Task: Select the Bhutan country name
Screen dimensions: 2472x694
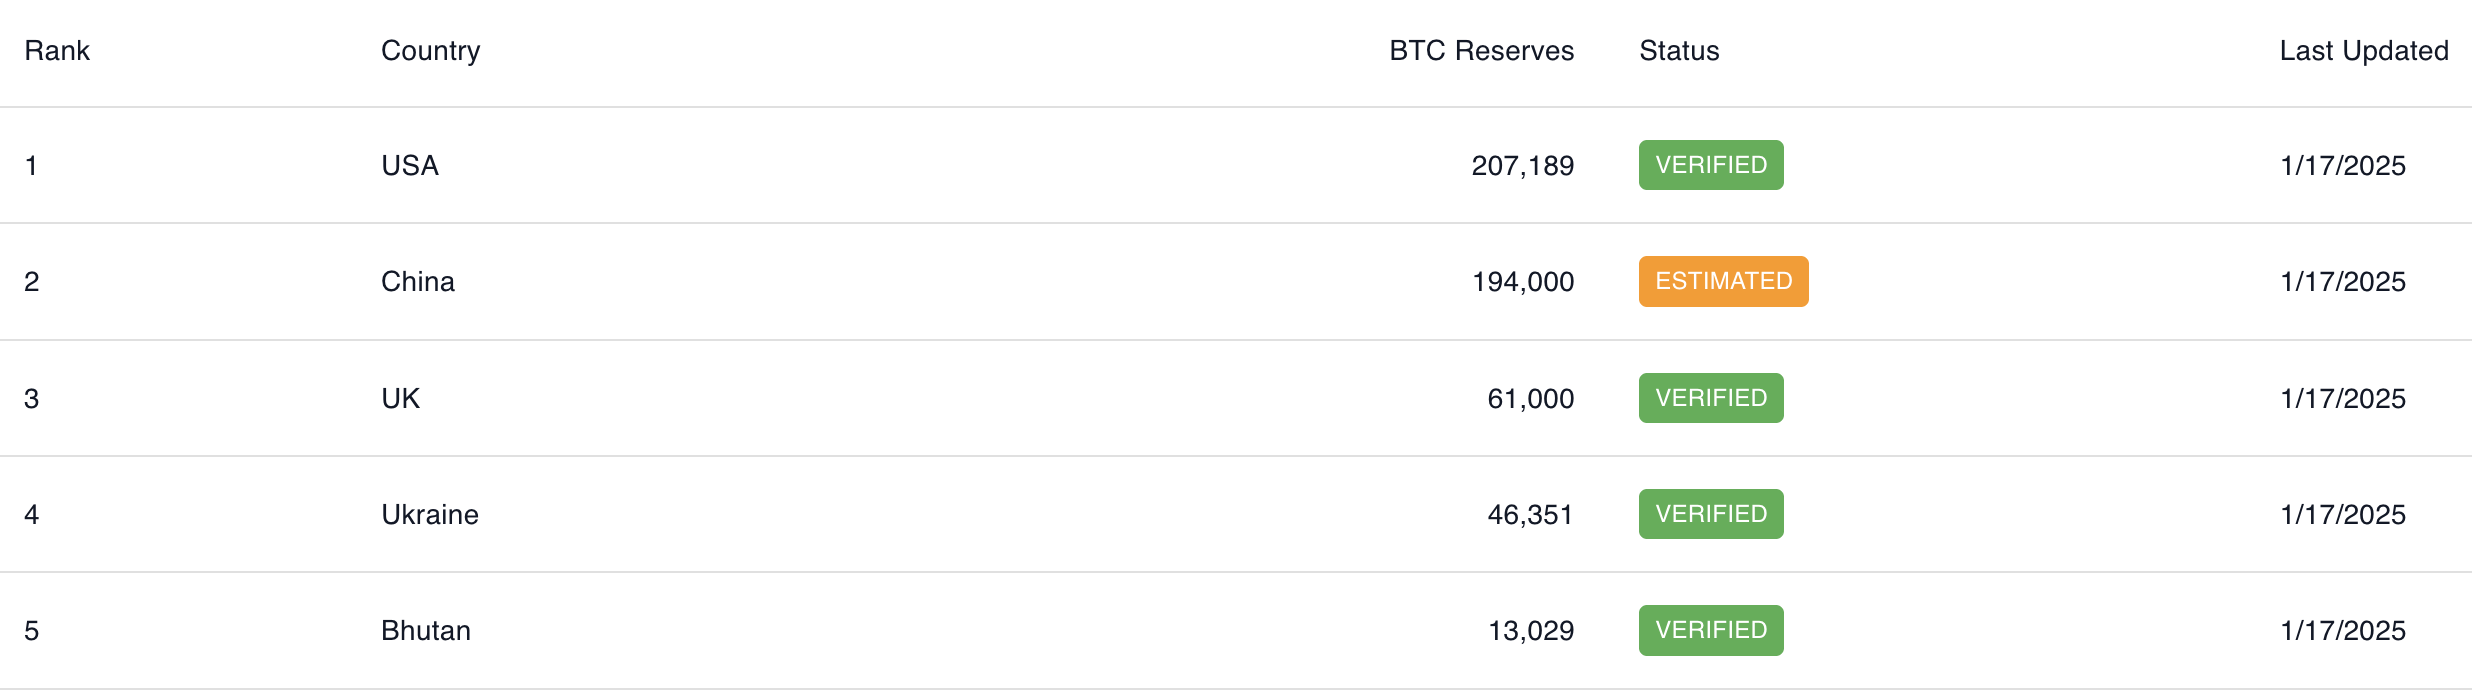Action: pos(426,631)
